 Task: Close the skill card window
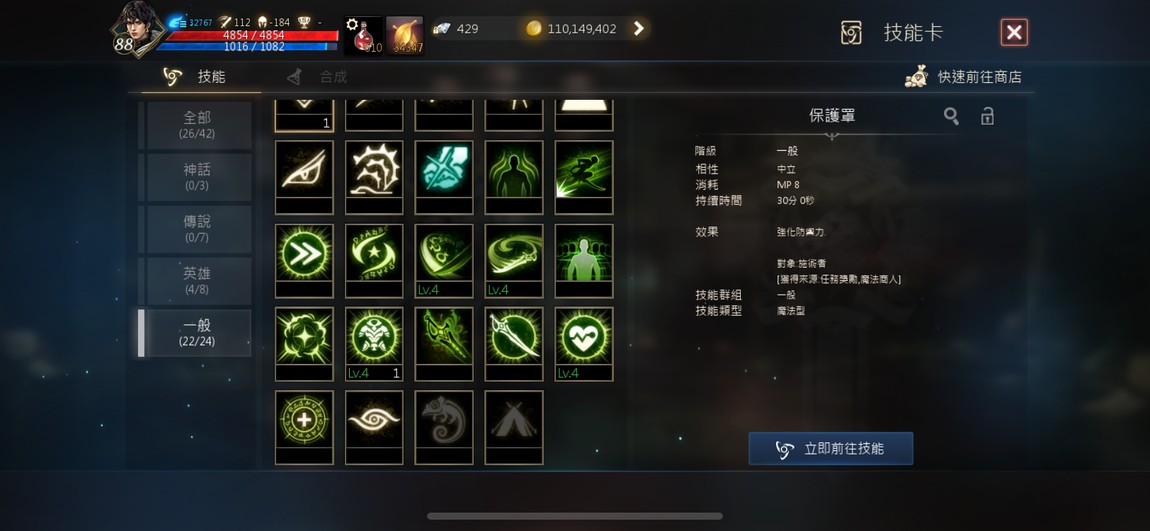[1014, 32]
